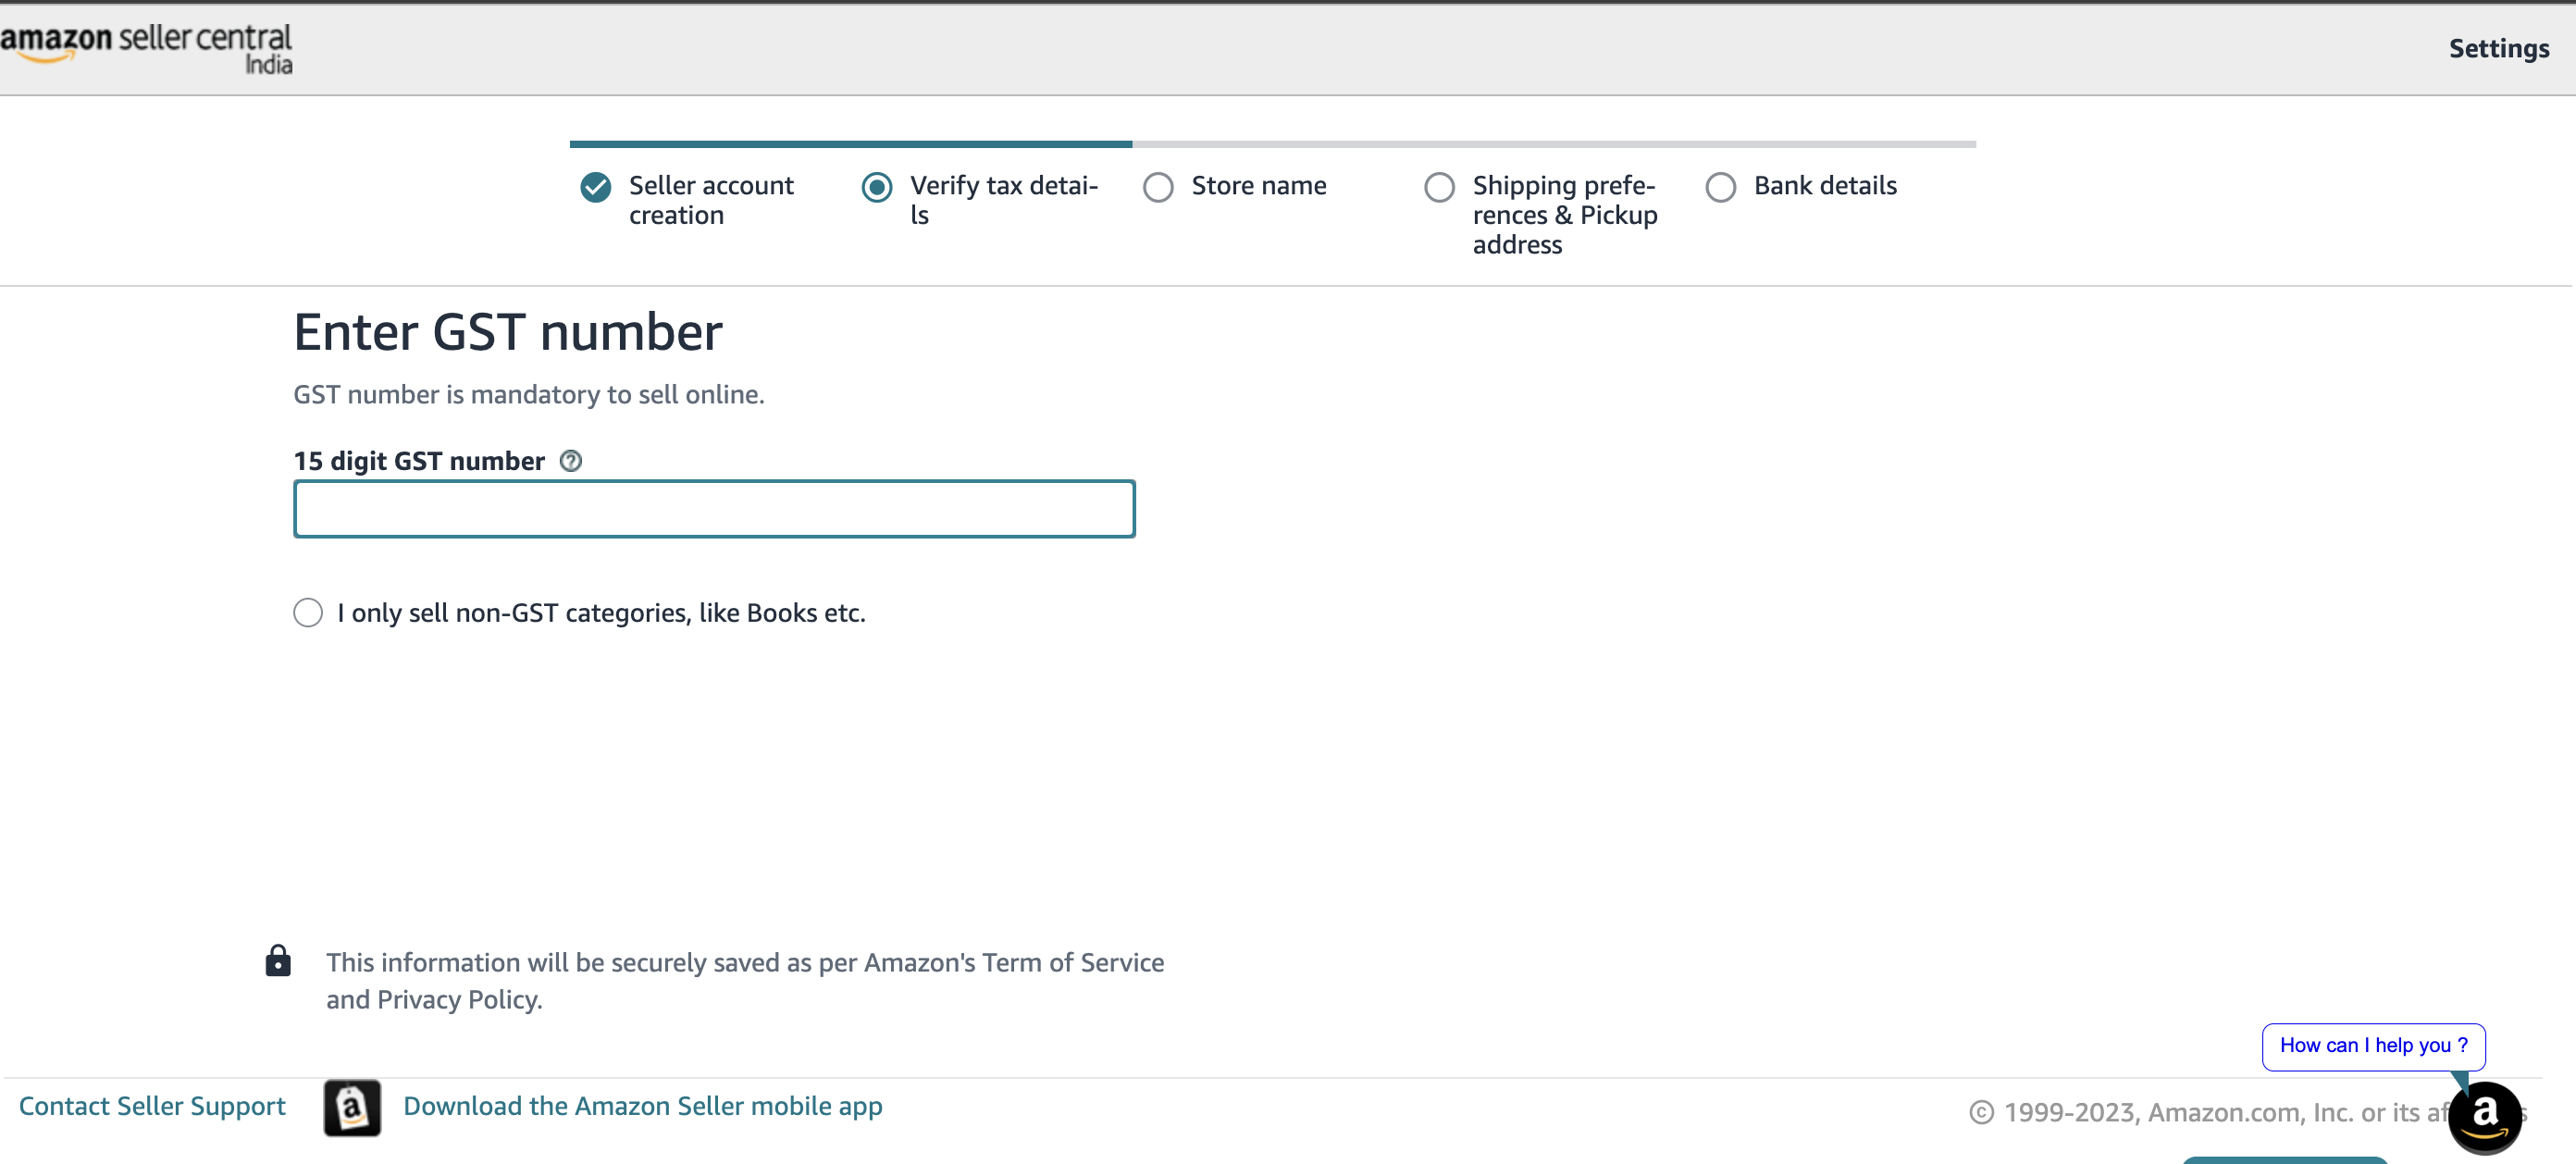
Task: Click the Amazon Seller app icon
Action: [x=352, y=1107]
